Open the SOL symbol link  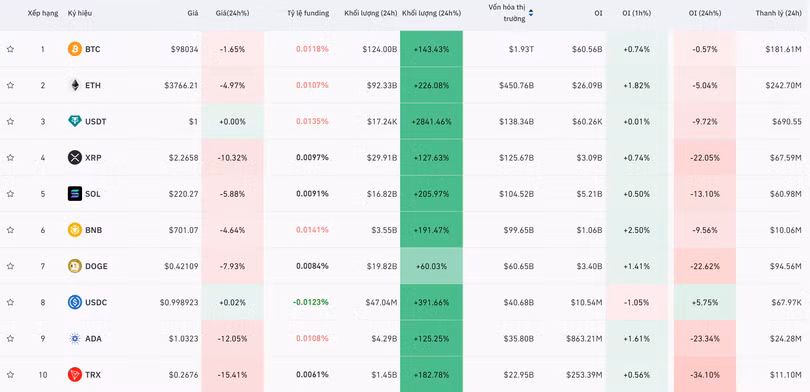[x=93, y=194]
